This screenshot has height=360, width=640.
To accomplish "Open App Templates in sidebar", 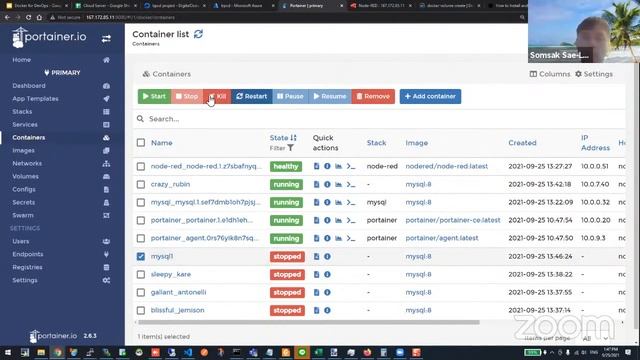I will click(x=35, y=99).
